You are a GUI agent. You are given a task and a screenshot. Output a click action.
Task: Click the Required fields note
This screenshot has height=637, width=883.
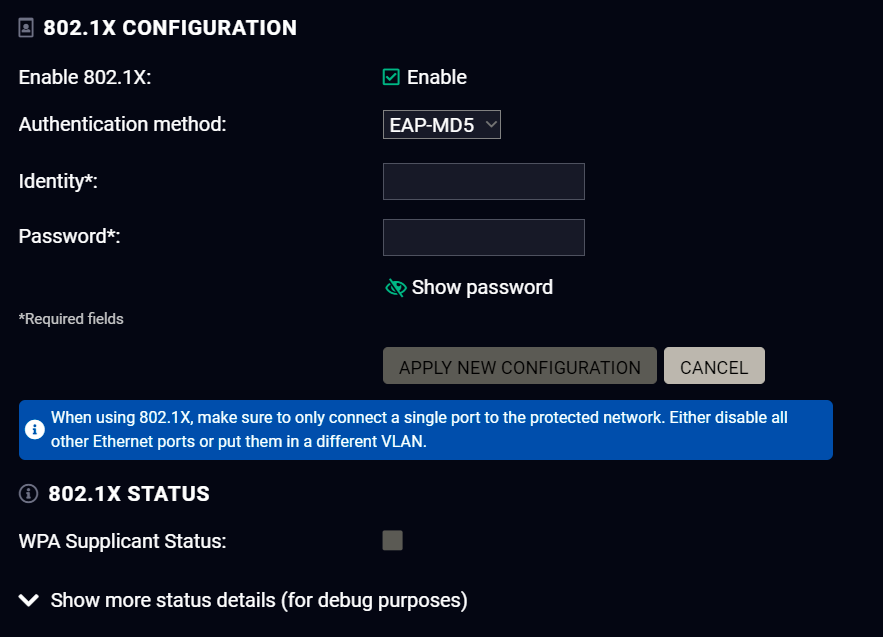click(71, 319)
